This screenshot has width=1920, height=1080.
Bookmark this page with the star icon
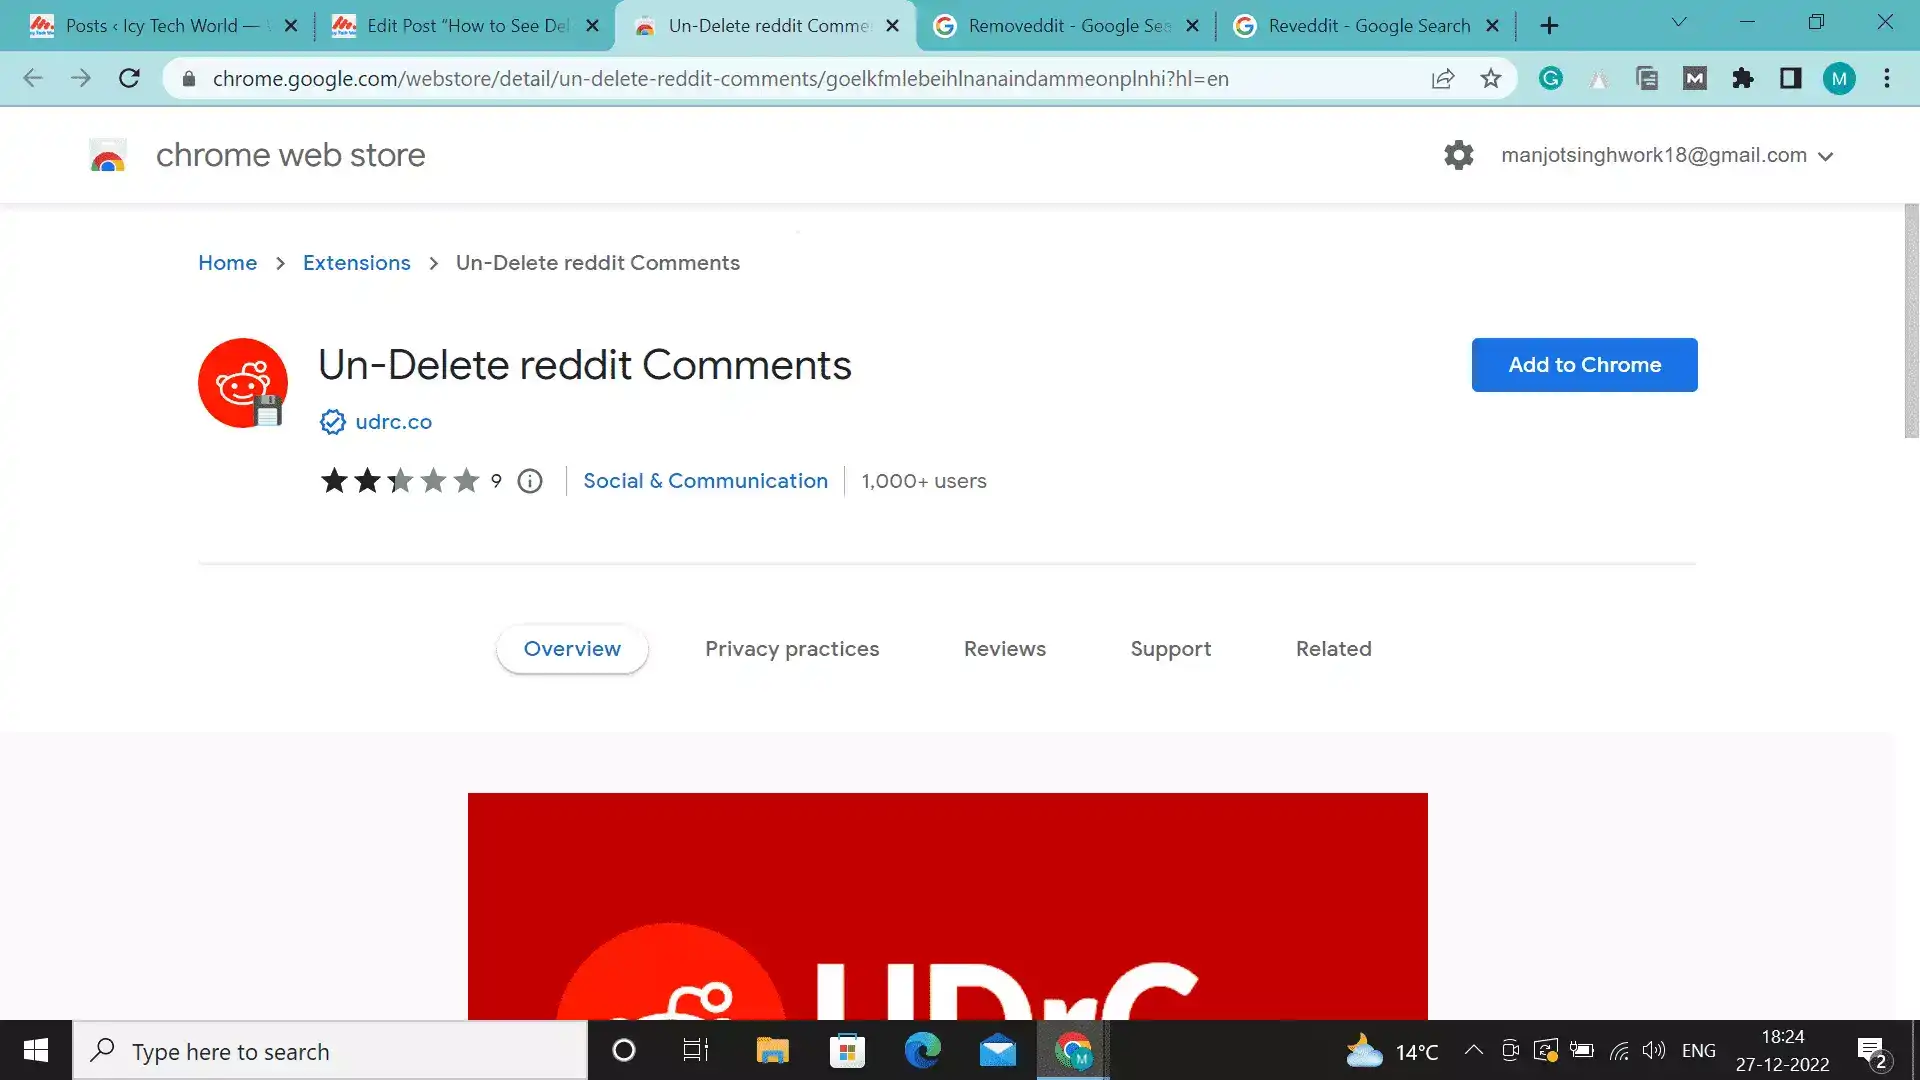(x=1491, y=78)
